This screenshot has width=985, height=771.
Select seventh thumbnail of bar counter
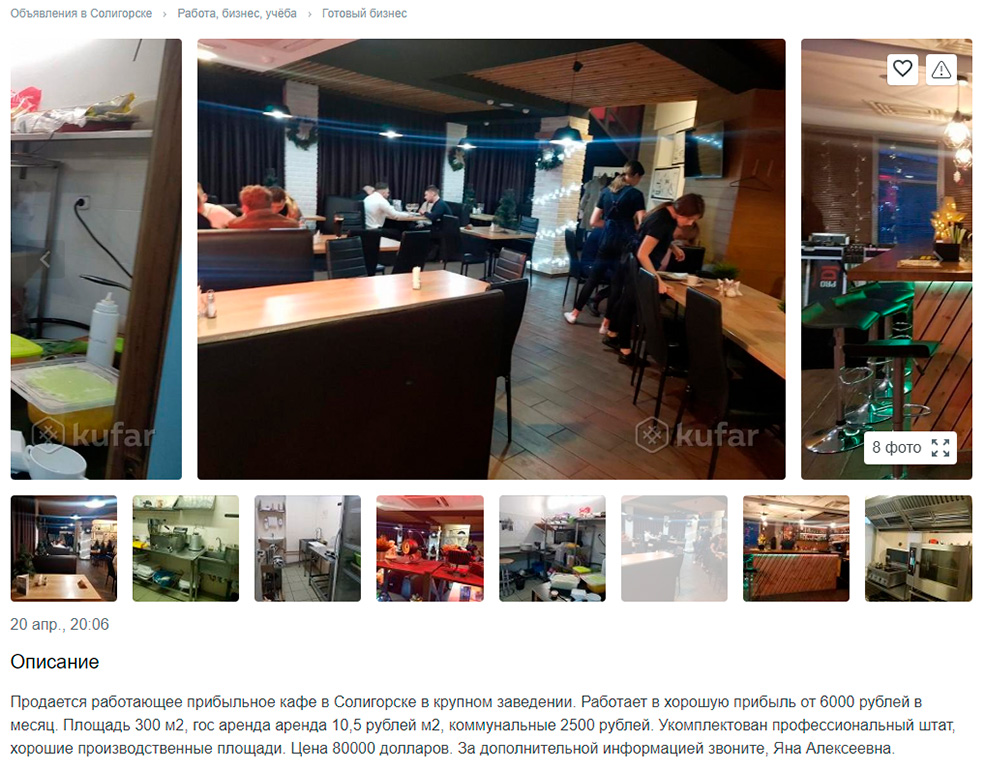797,549
